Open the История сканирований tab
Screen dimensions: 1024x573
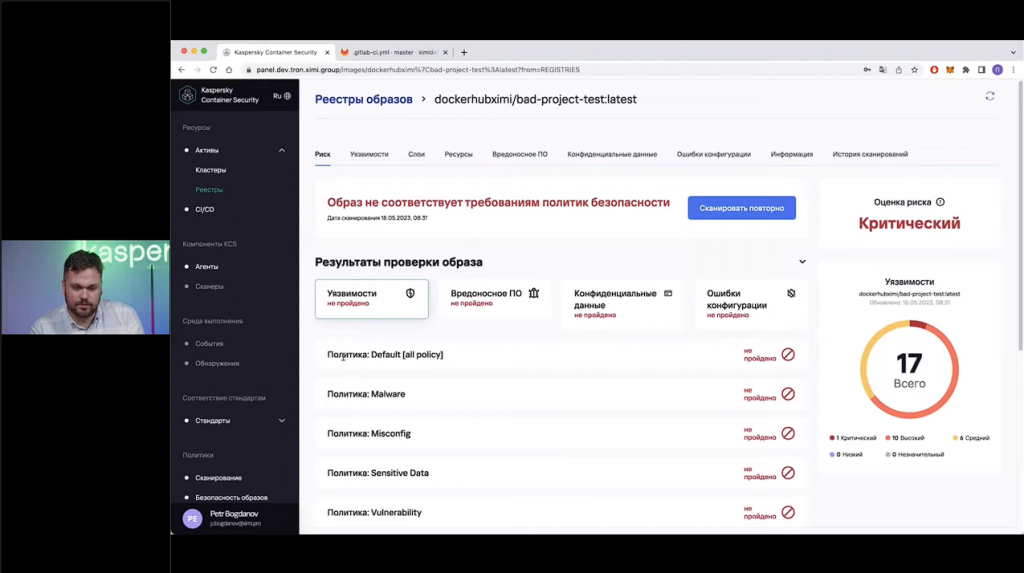870,154
